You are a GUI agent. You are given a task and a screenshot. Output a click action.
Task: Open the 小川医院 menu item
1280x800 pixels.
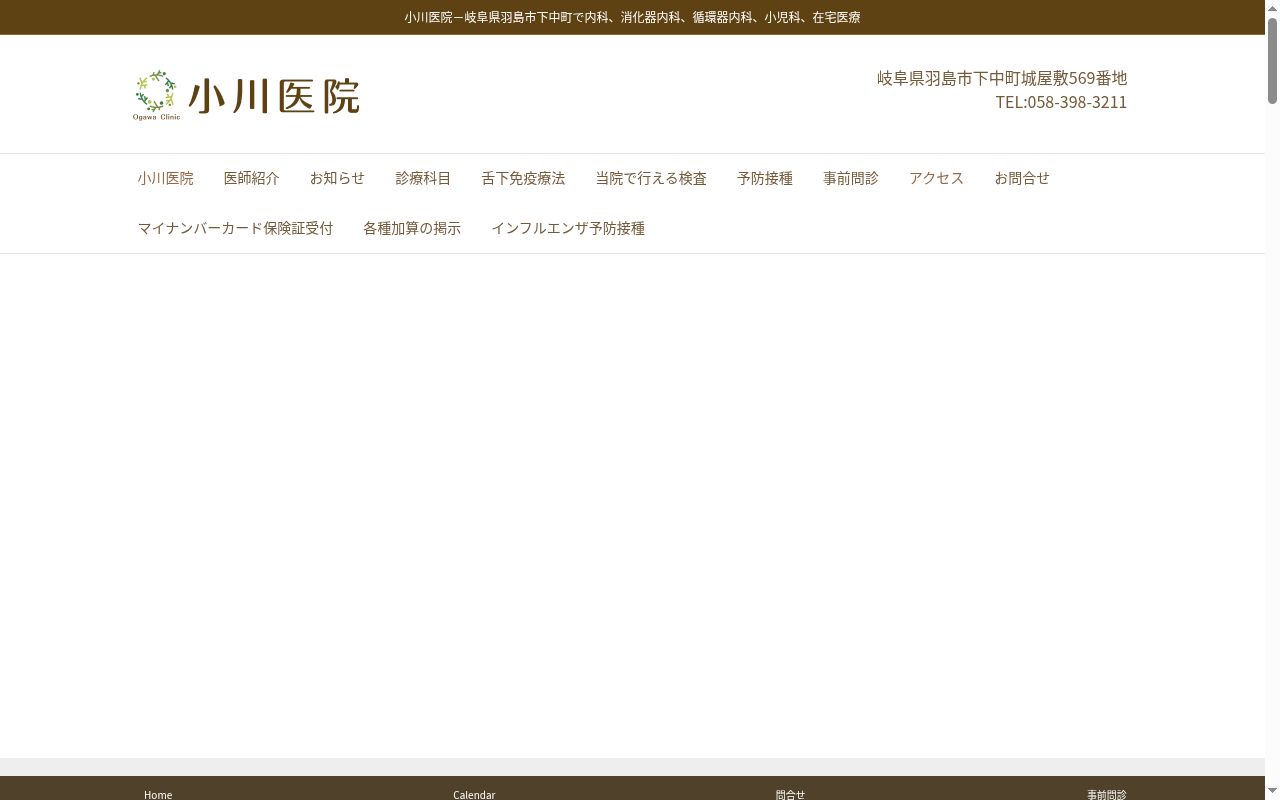coord(166,178)
